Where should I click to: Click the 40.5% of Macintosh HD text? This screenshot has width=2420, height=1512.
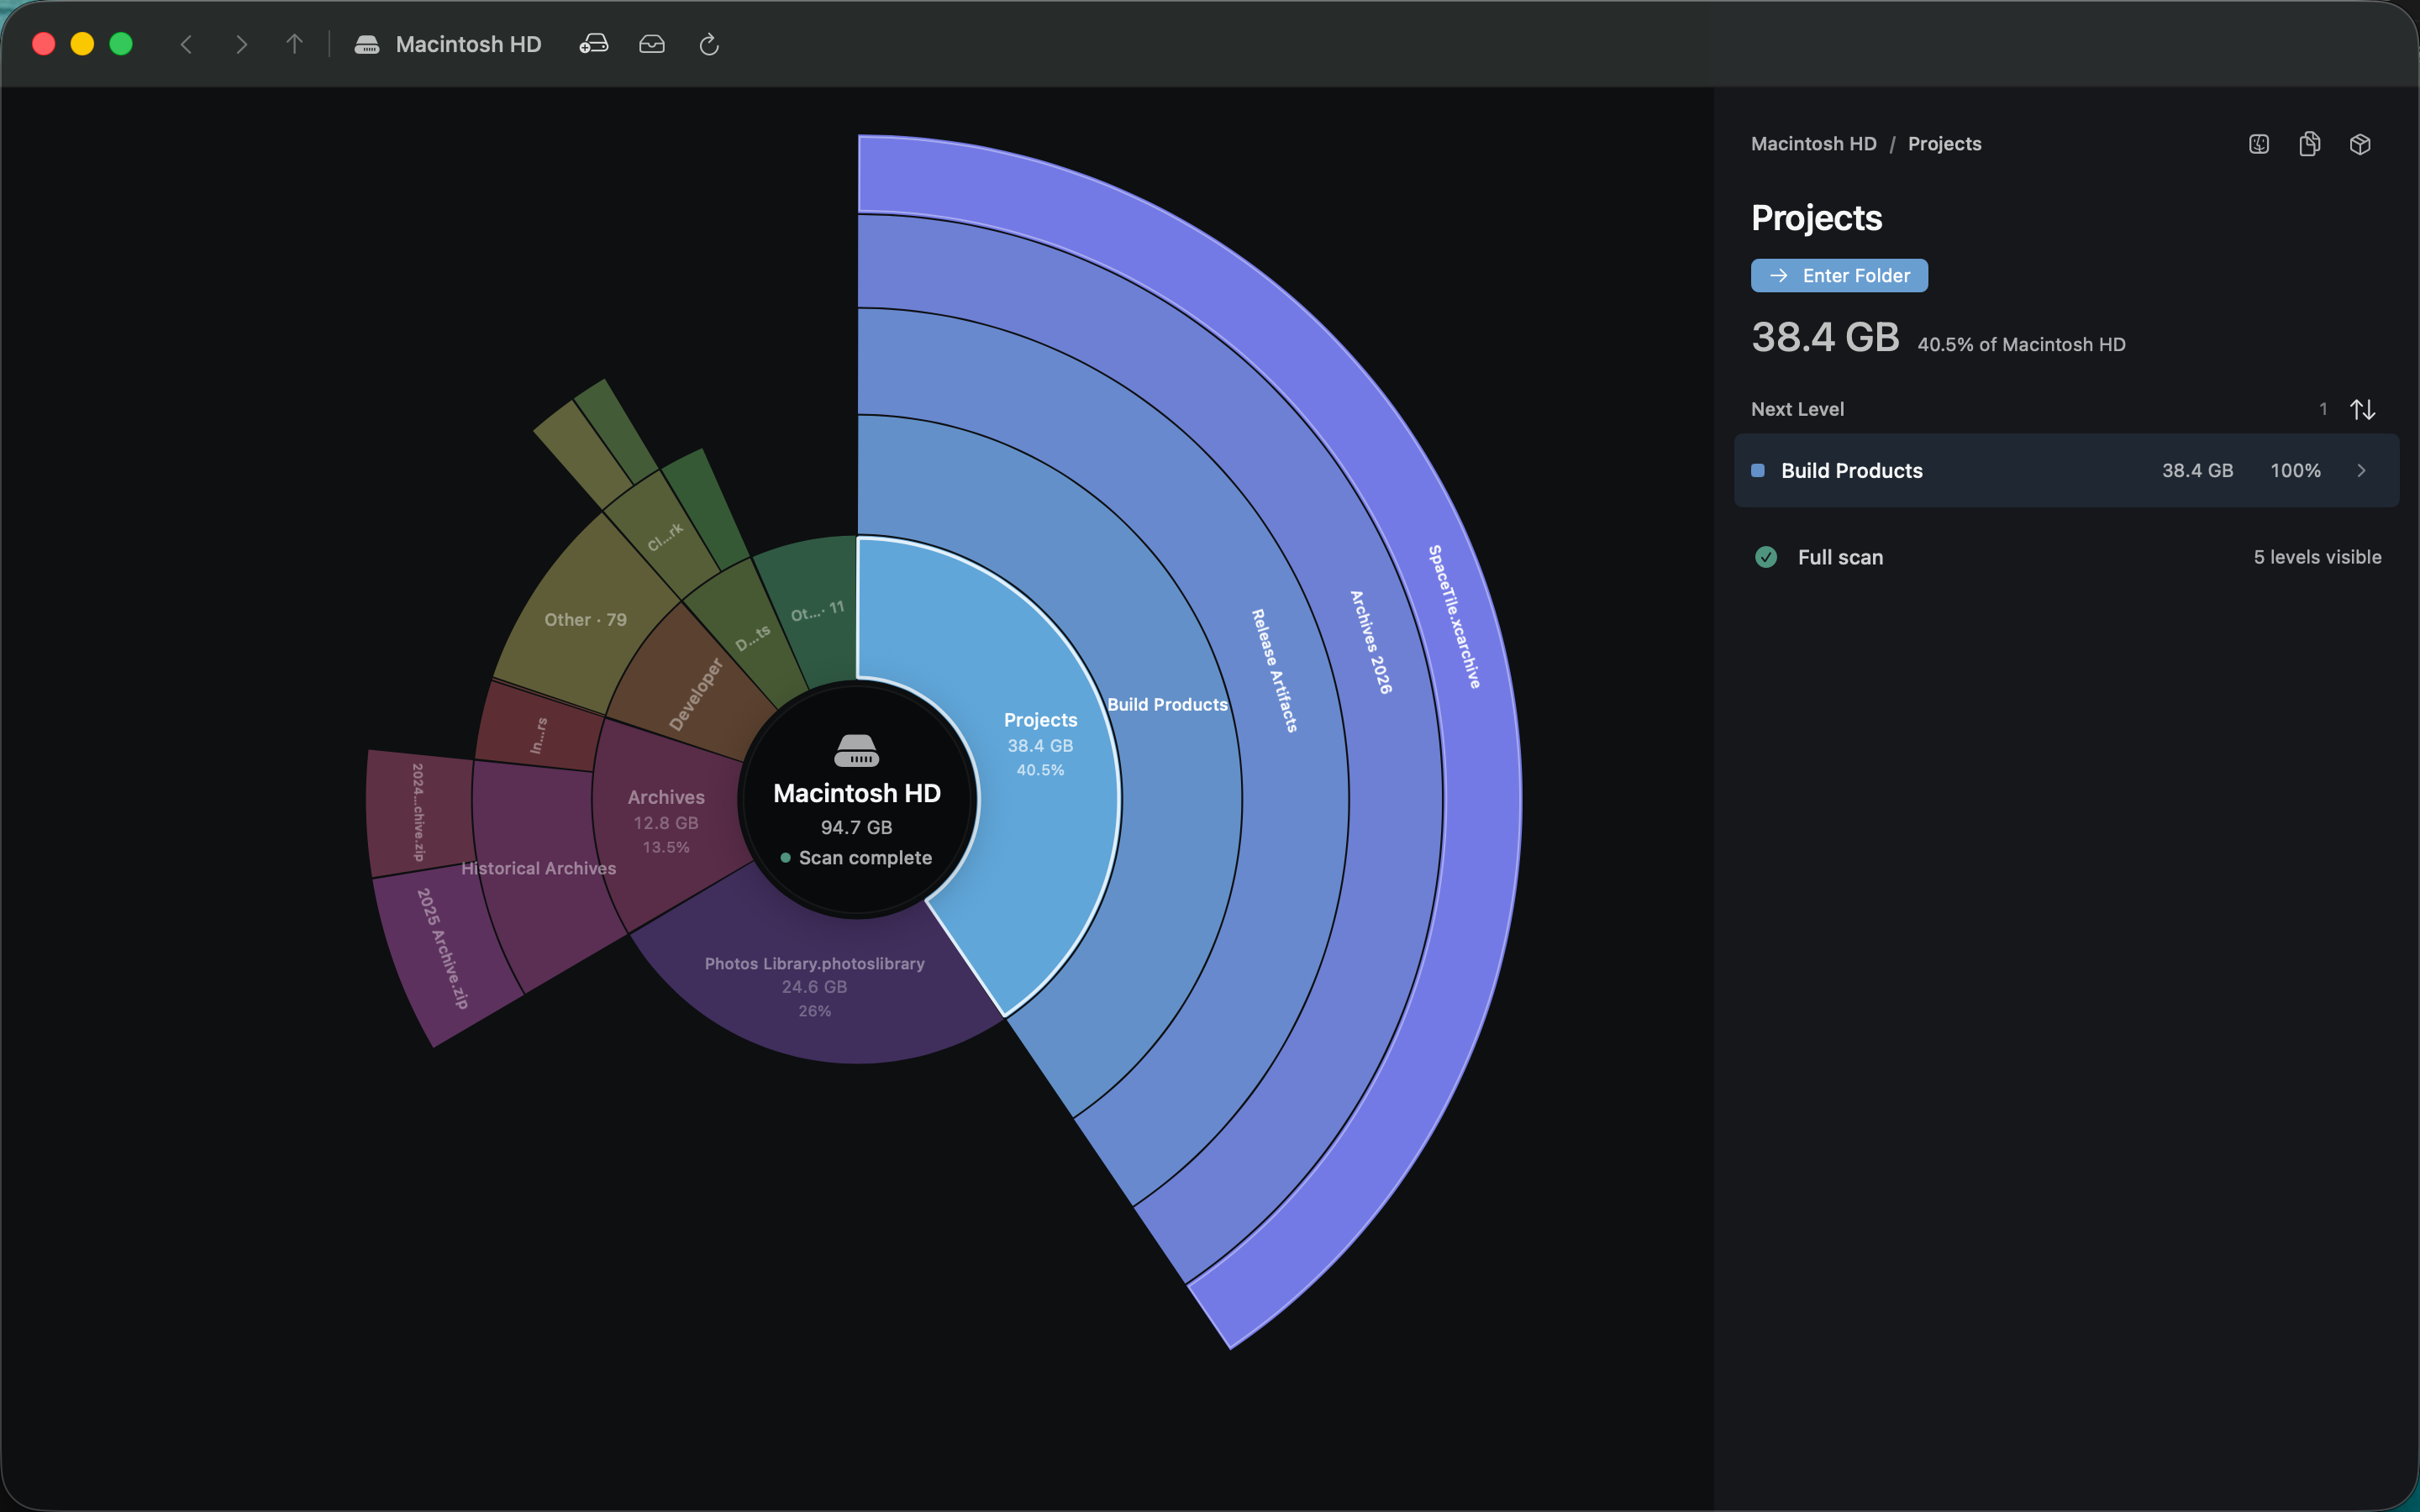[x=2021, y=344]
